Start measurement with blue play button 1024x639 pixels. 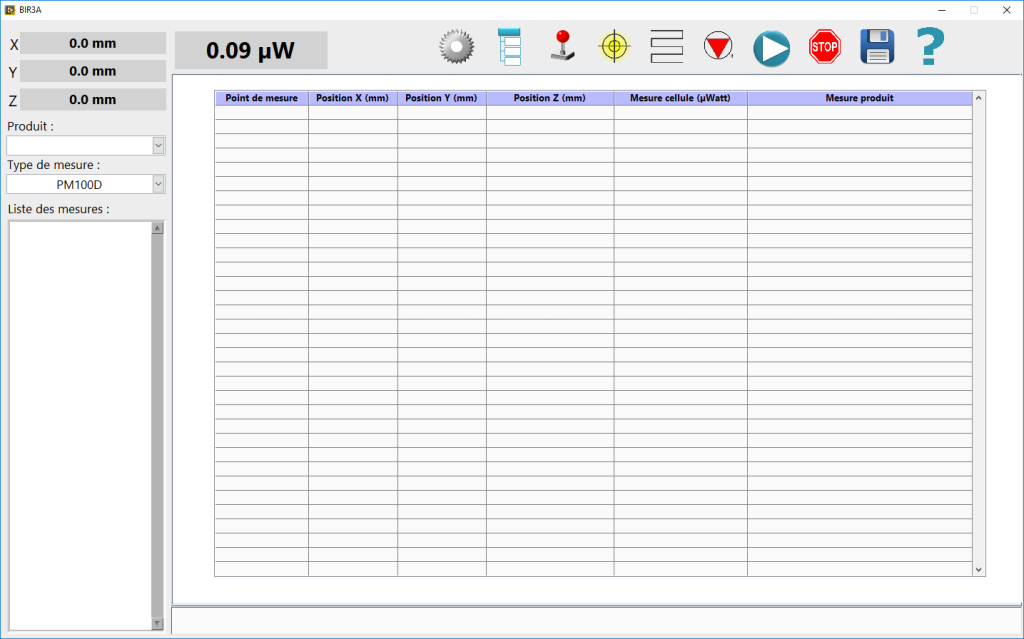pos(771,48)
